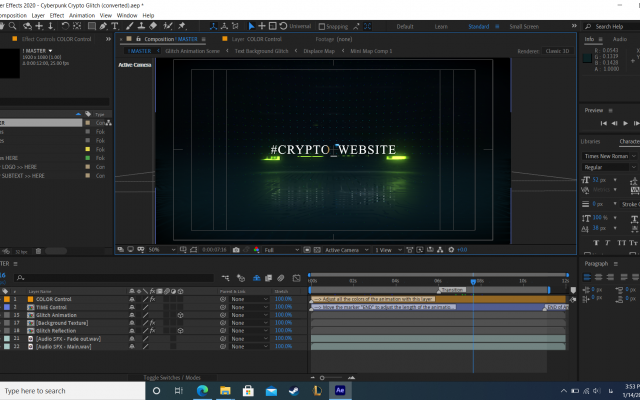Select the Rotation tool

[x=65, y=26]
